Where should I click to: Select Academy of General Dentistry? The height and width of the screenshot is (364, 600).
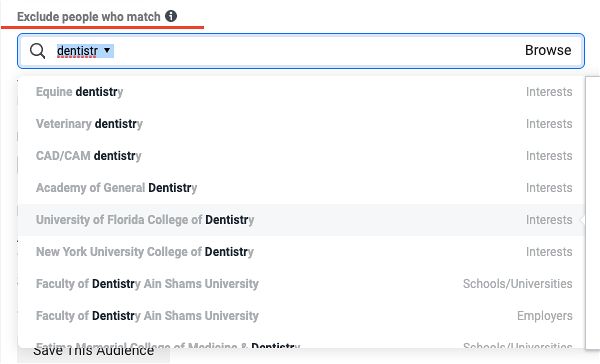coord(301,188)
